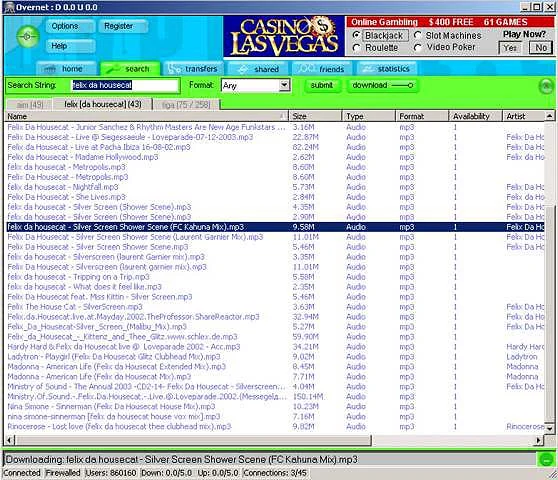
Task: Click the green Overnet globe logo icon
Action: [x=28, y=36]
